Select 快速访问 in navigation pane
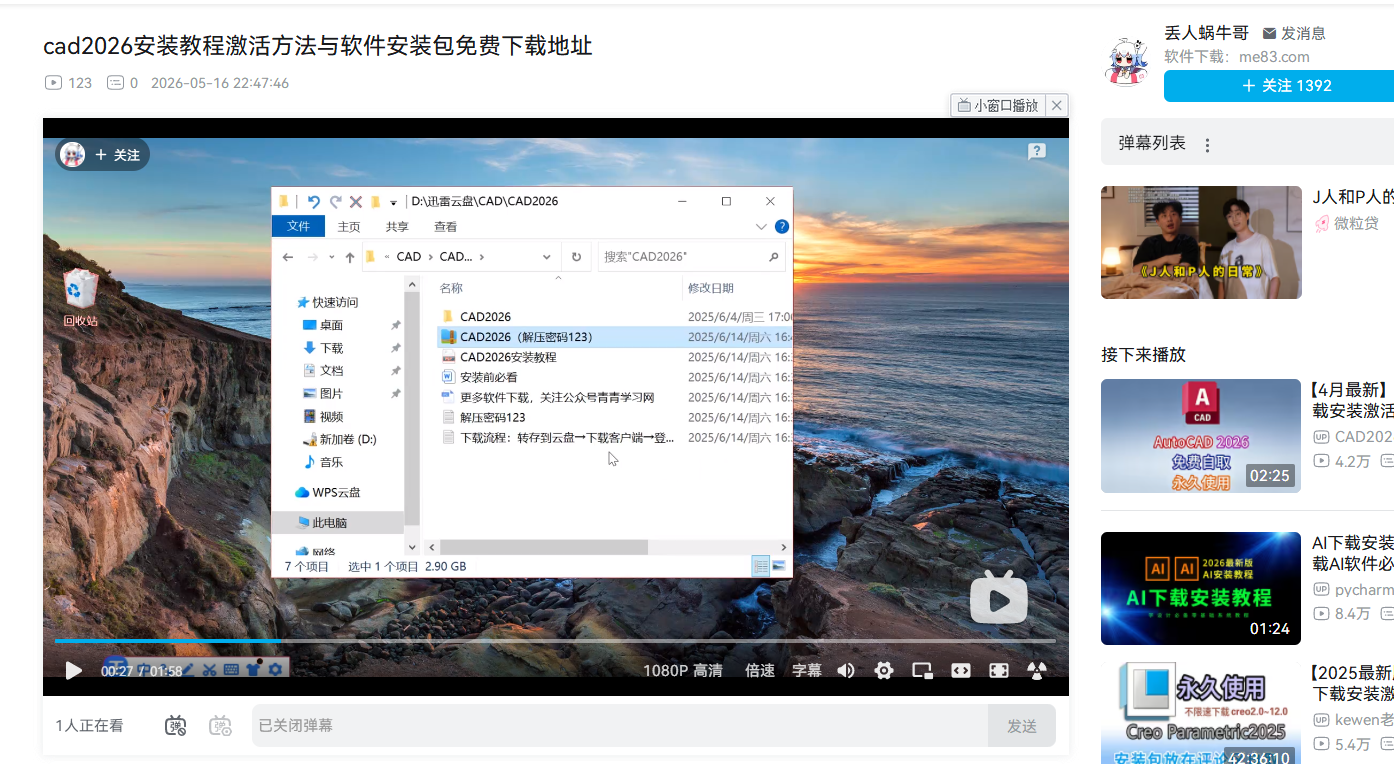 point(334,302)
